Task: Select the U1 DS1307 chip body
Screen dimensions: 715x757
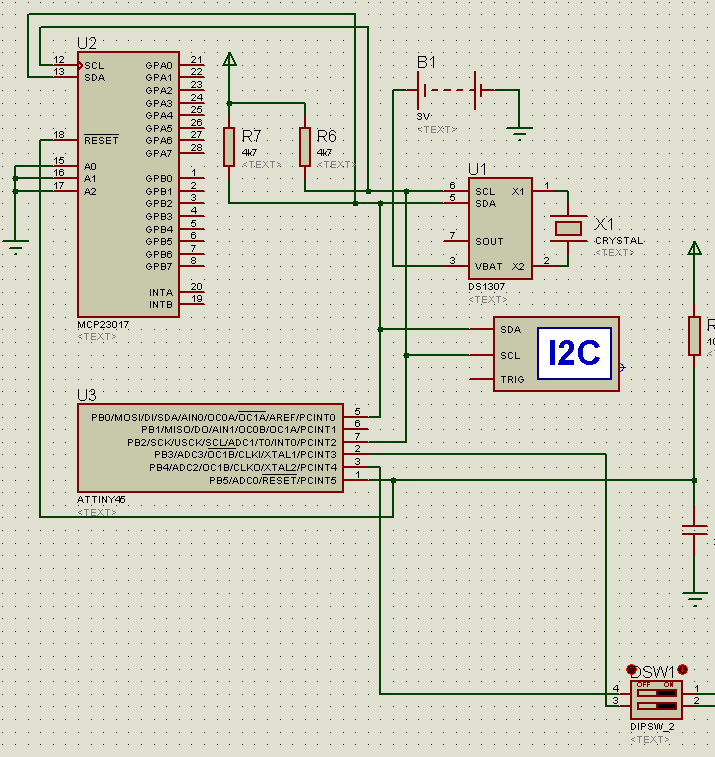Action: 500,228
